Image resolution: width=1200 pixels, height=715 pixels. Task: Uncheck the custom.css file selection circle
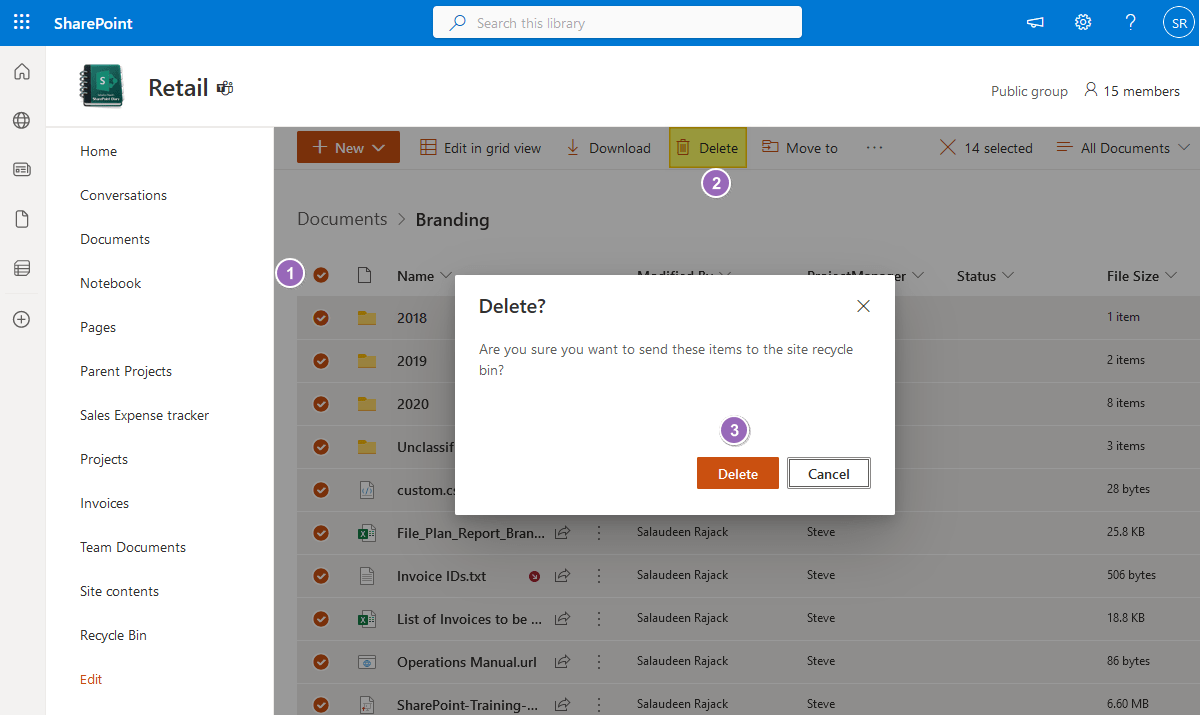click(321, 489)
